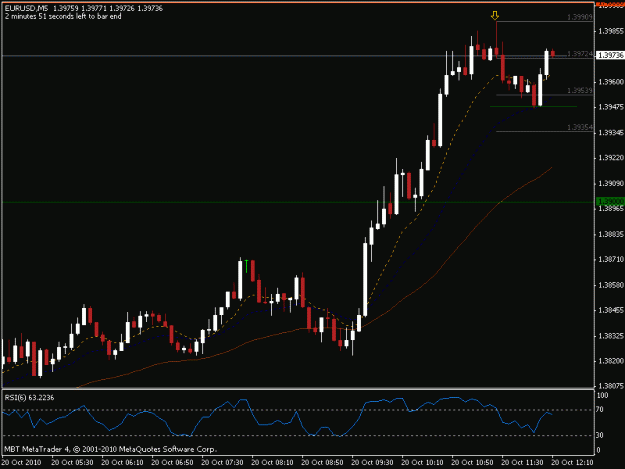
Task: Click the RSI scale value 100
Action: 603,395
